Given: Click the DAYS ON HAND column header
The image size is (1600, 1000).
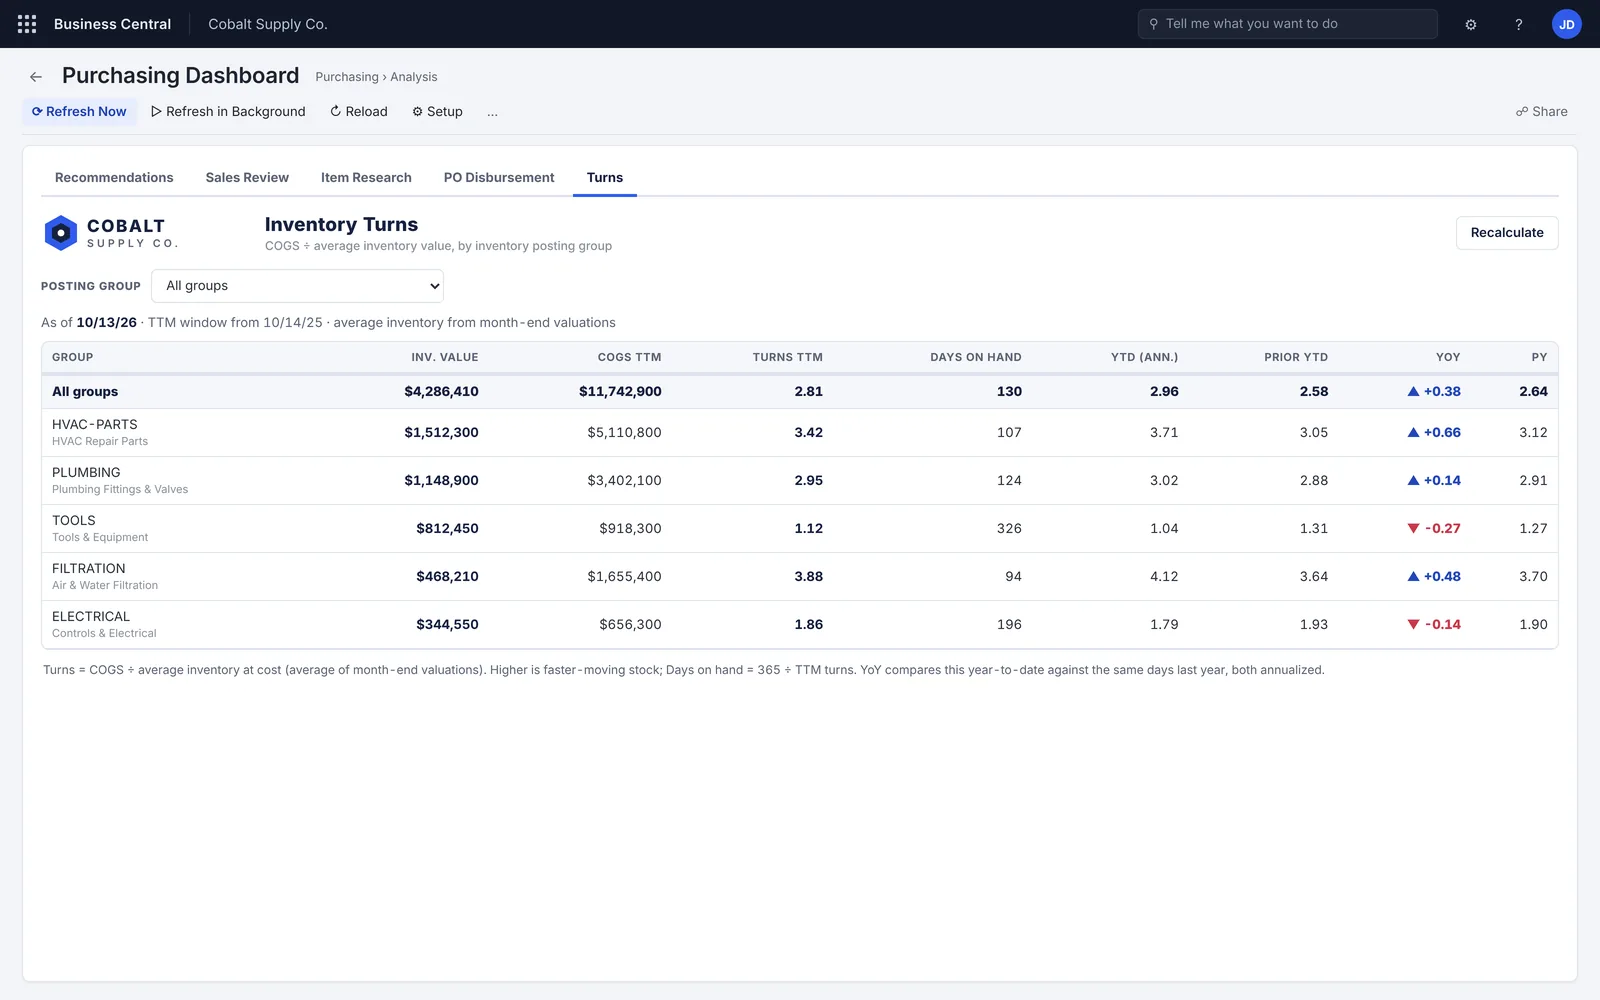Looking at the screenshot, I should [x=976, y=357].
